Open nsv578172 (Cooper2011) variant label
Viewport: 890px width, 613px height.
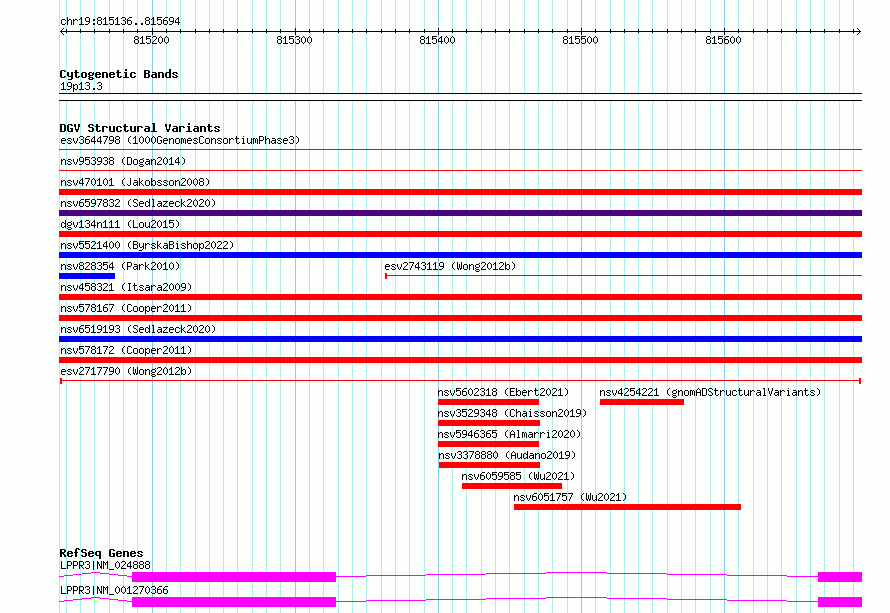[126, 350]
